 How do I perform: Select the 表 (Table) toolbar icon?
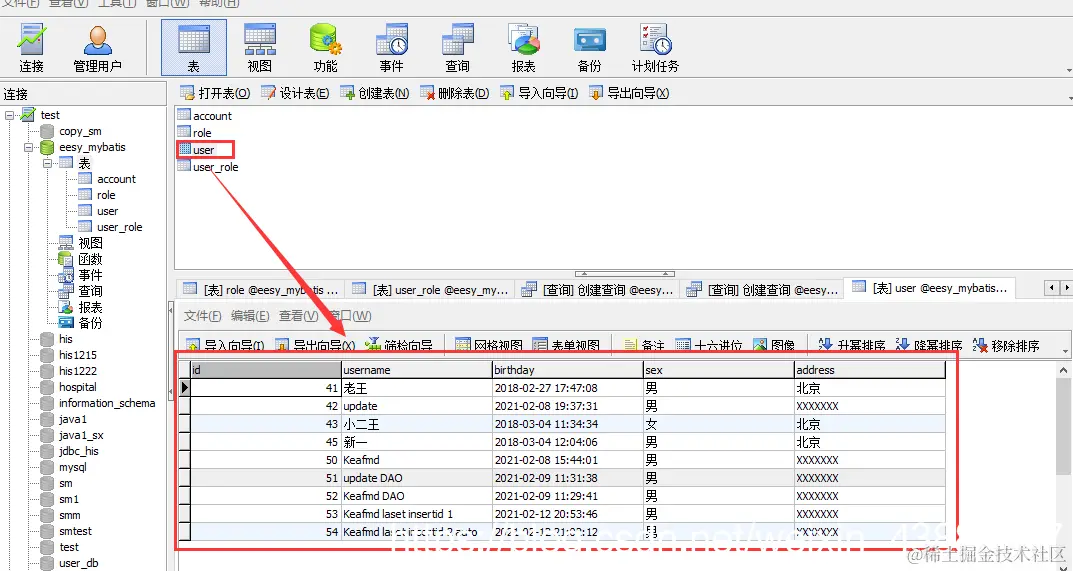point(194,48)
